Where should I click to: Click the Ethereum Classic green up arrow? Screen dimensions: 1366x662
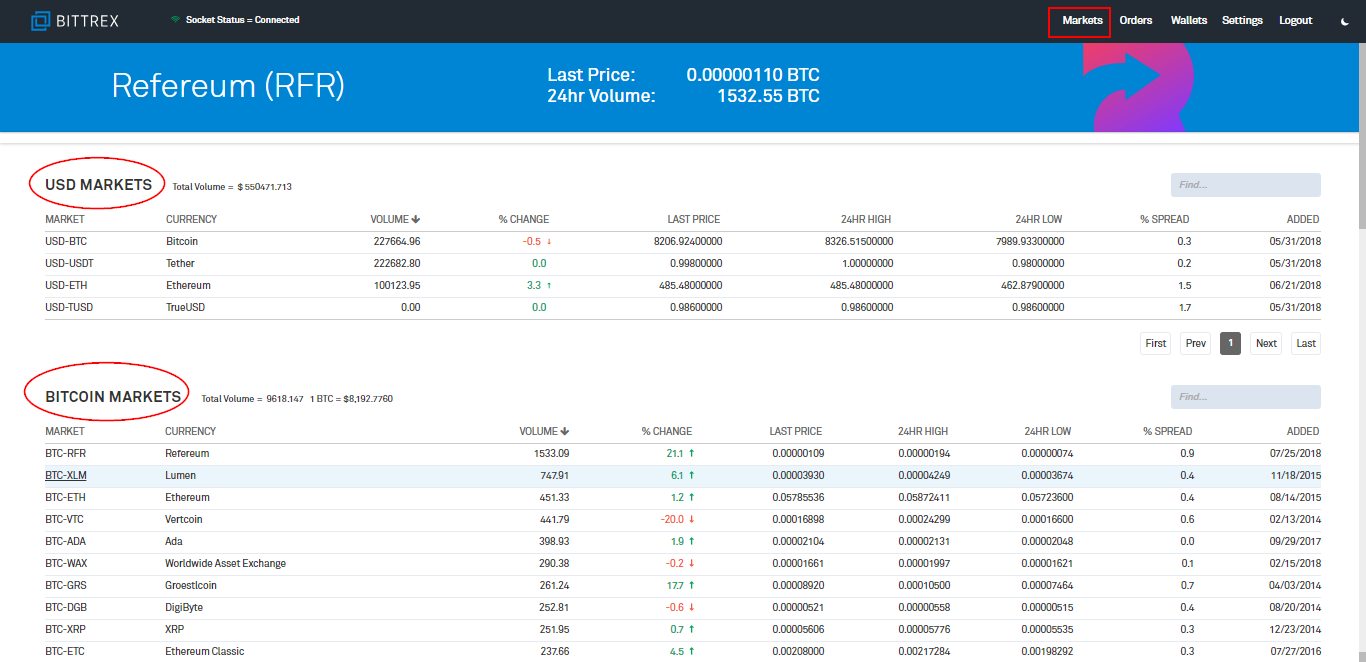(x=692, y=651)
